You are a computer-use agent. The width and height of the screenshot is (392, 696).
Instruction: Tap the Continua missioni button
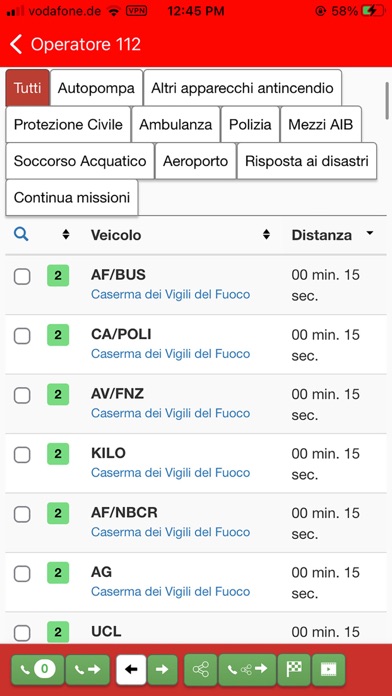pos(72,198)
